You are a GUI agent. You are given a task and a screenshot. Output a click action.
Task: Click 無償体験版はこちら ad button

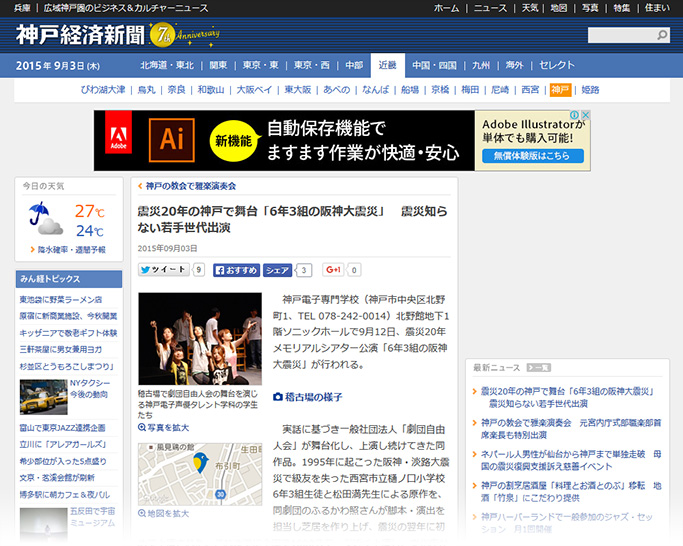point(533,156)
